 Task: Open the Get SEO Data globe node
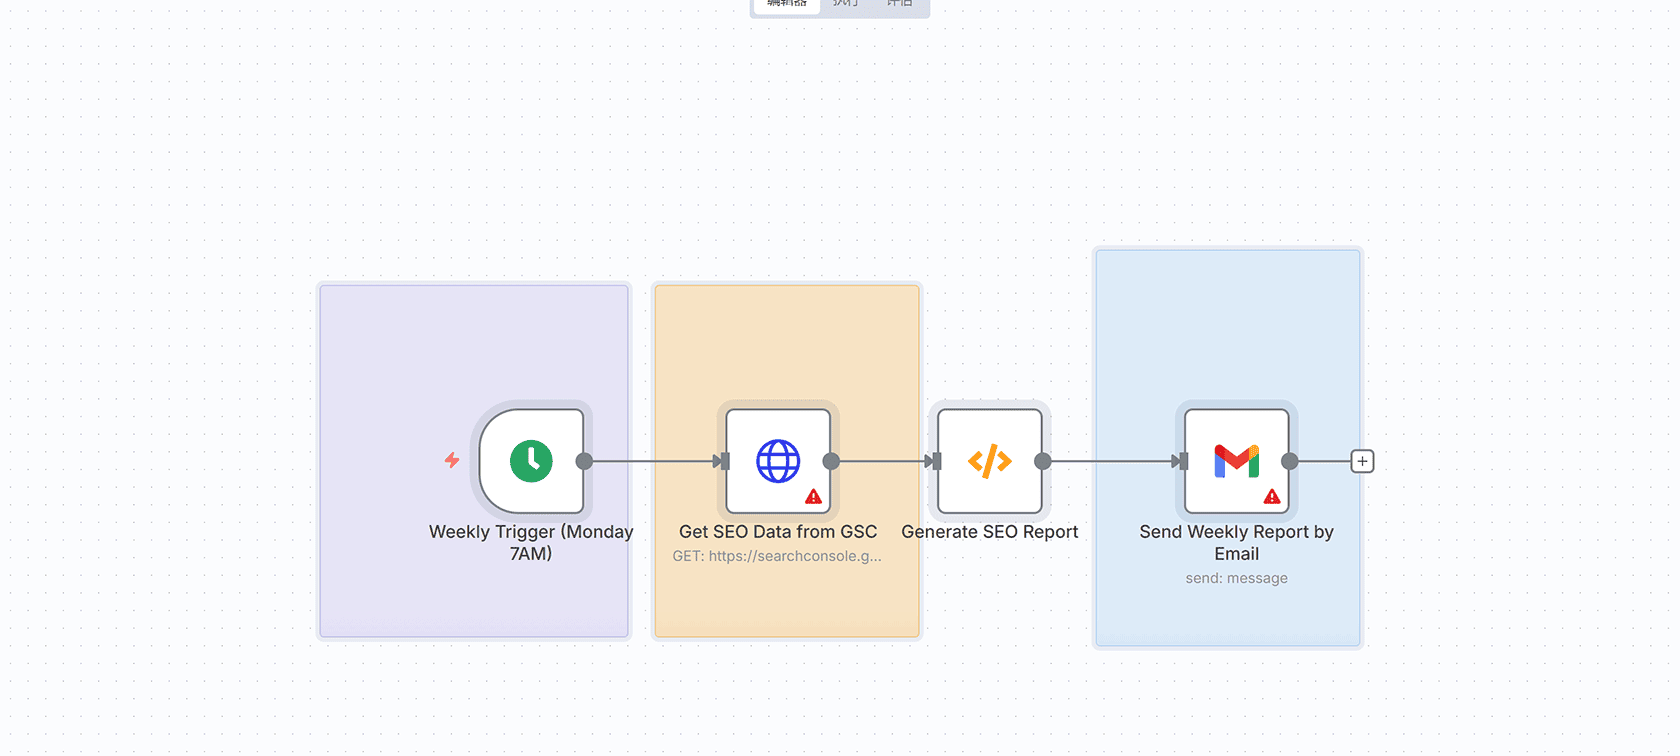777,460
